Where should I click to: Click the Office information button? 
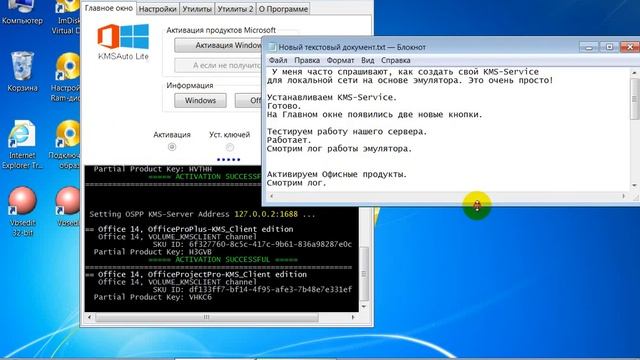[248, 100]
